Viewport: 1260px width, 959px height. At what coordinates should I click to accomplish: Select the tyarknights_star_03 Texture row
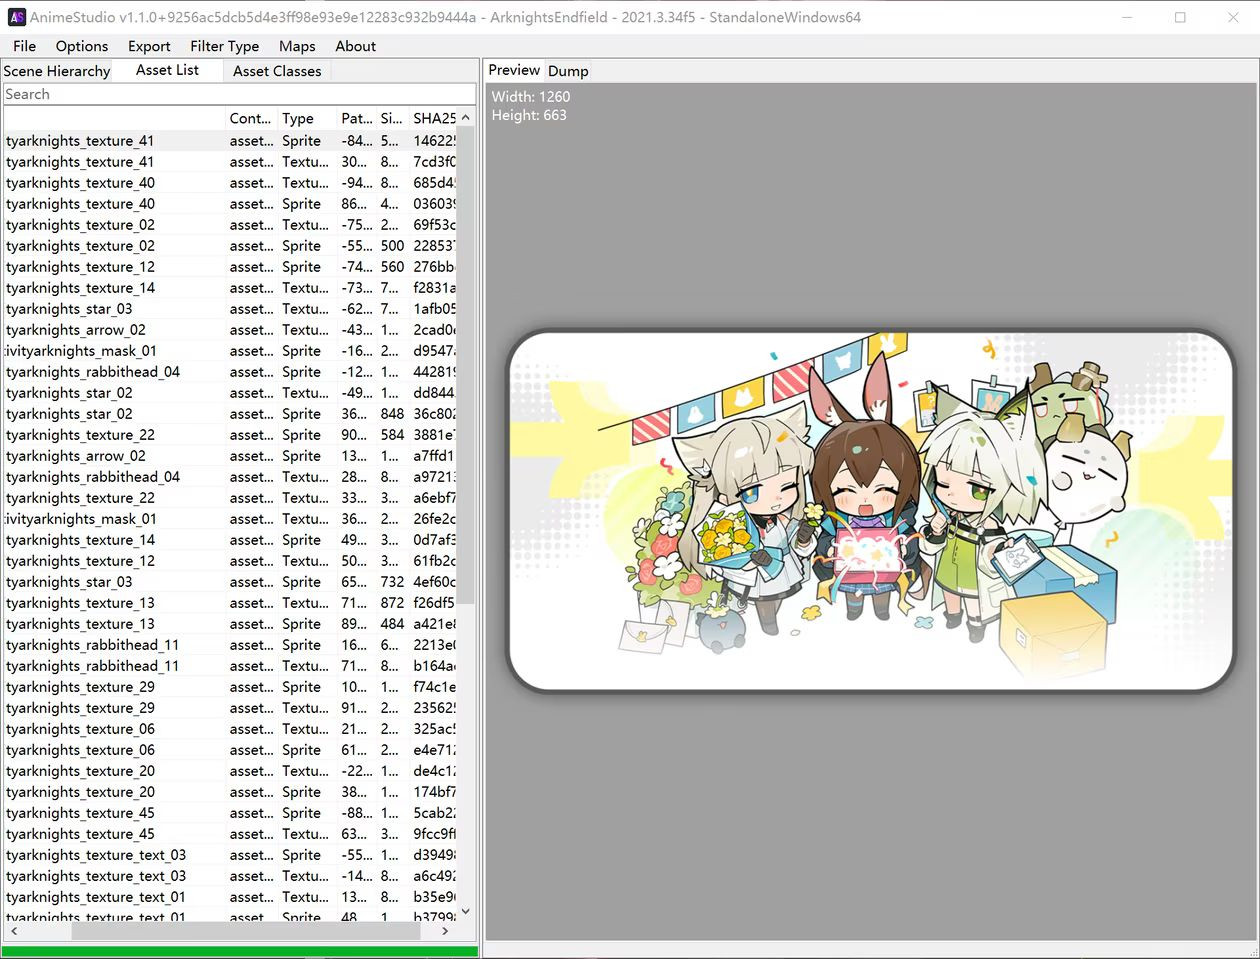(x=230, y=309)
